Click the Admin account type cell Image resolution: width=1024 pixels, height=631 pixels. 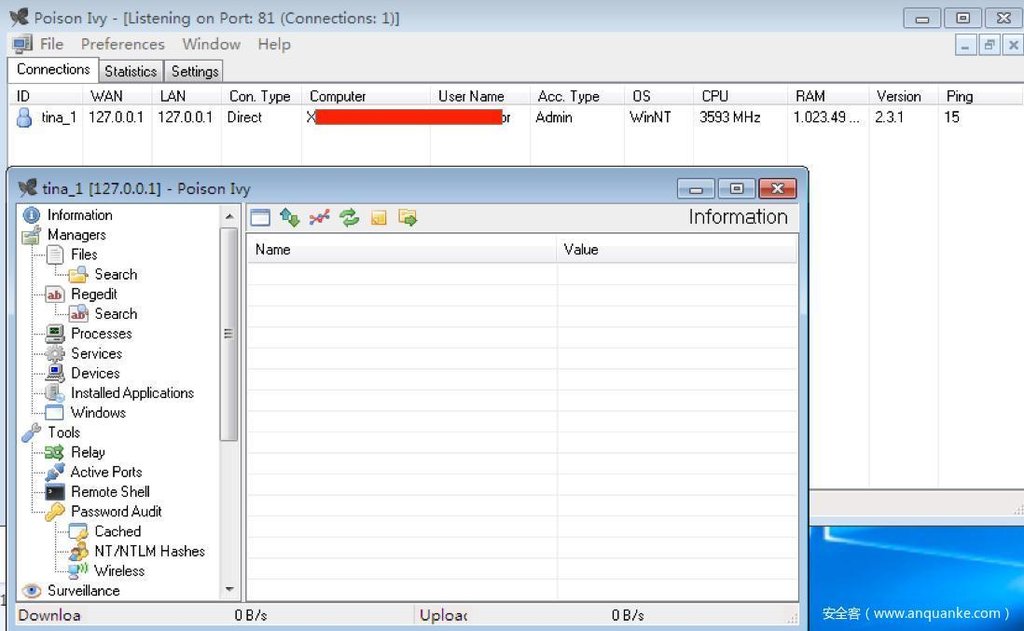click(x=554, y=118)
